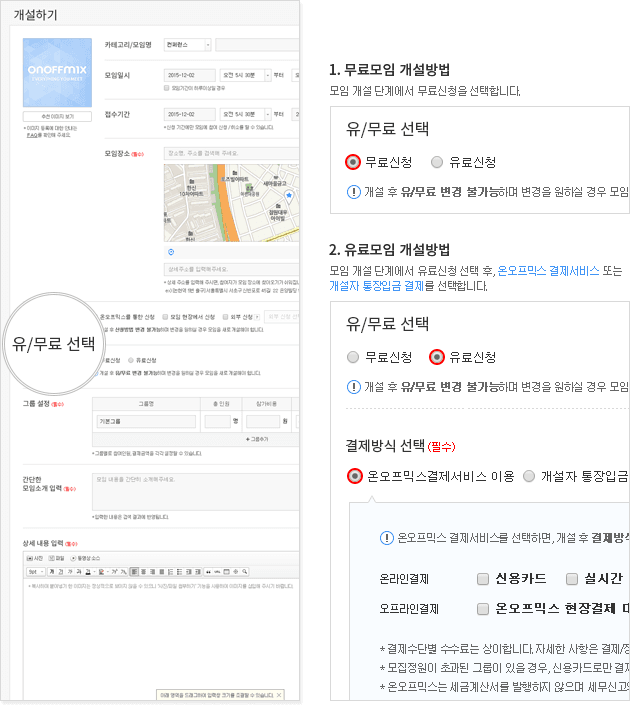Click the find magnifier icon in editor
Image resolution: width=630 pixels, height=705 pixels.
[245, 572]
